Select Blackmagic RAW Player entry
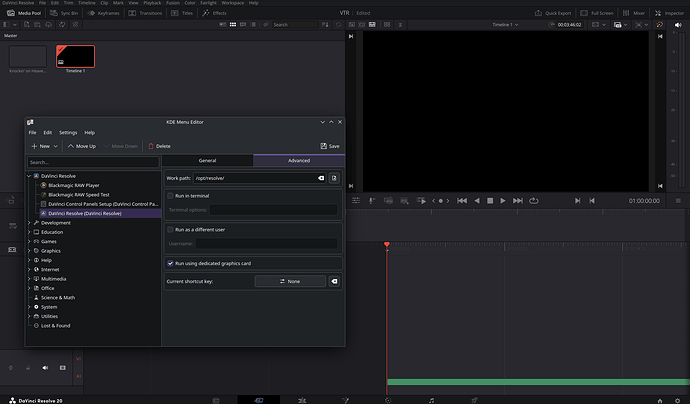This screenshot has width=690, height=404. [73, 186]
